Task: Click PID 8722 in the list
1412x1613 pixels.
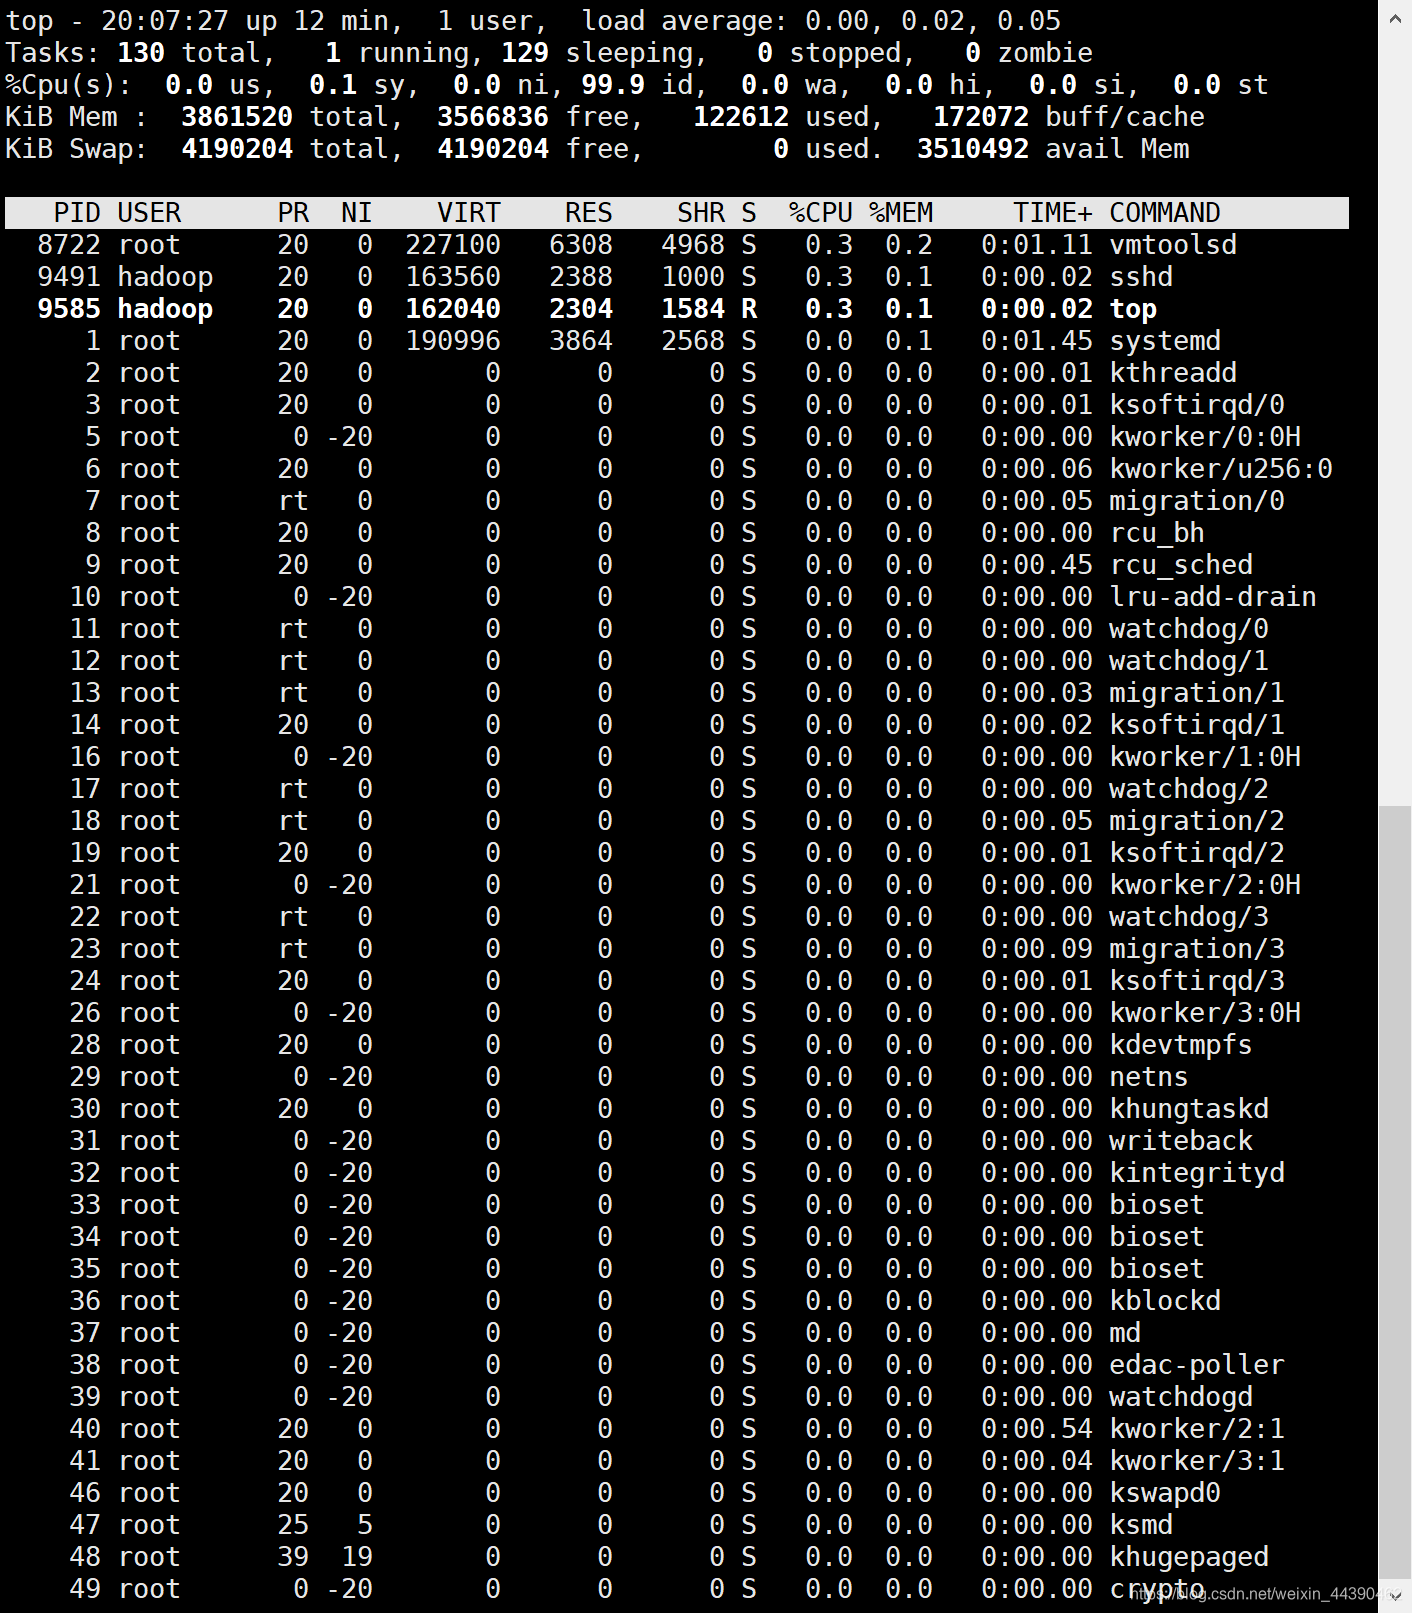Action: pos(69,245)
